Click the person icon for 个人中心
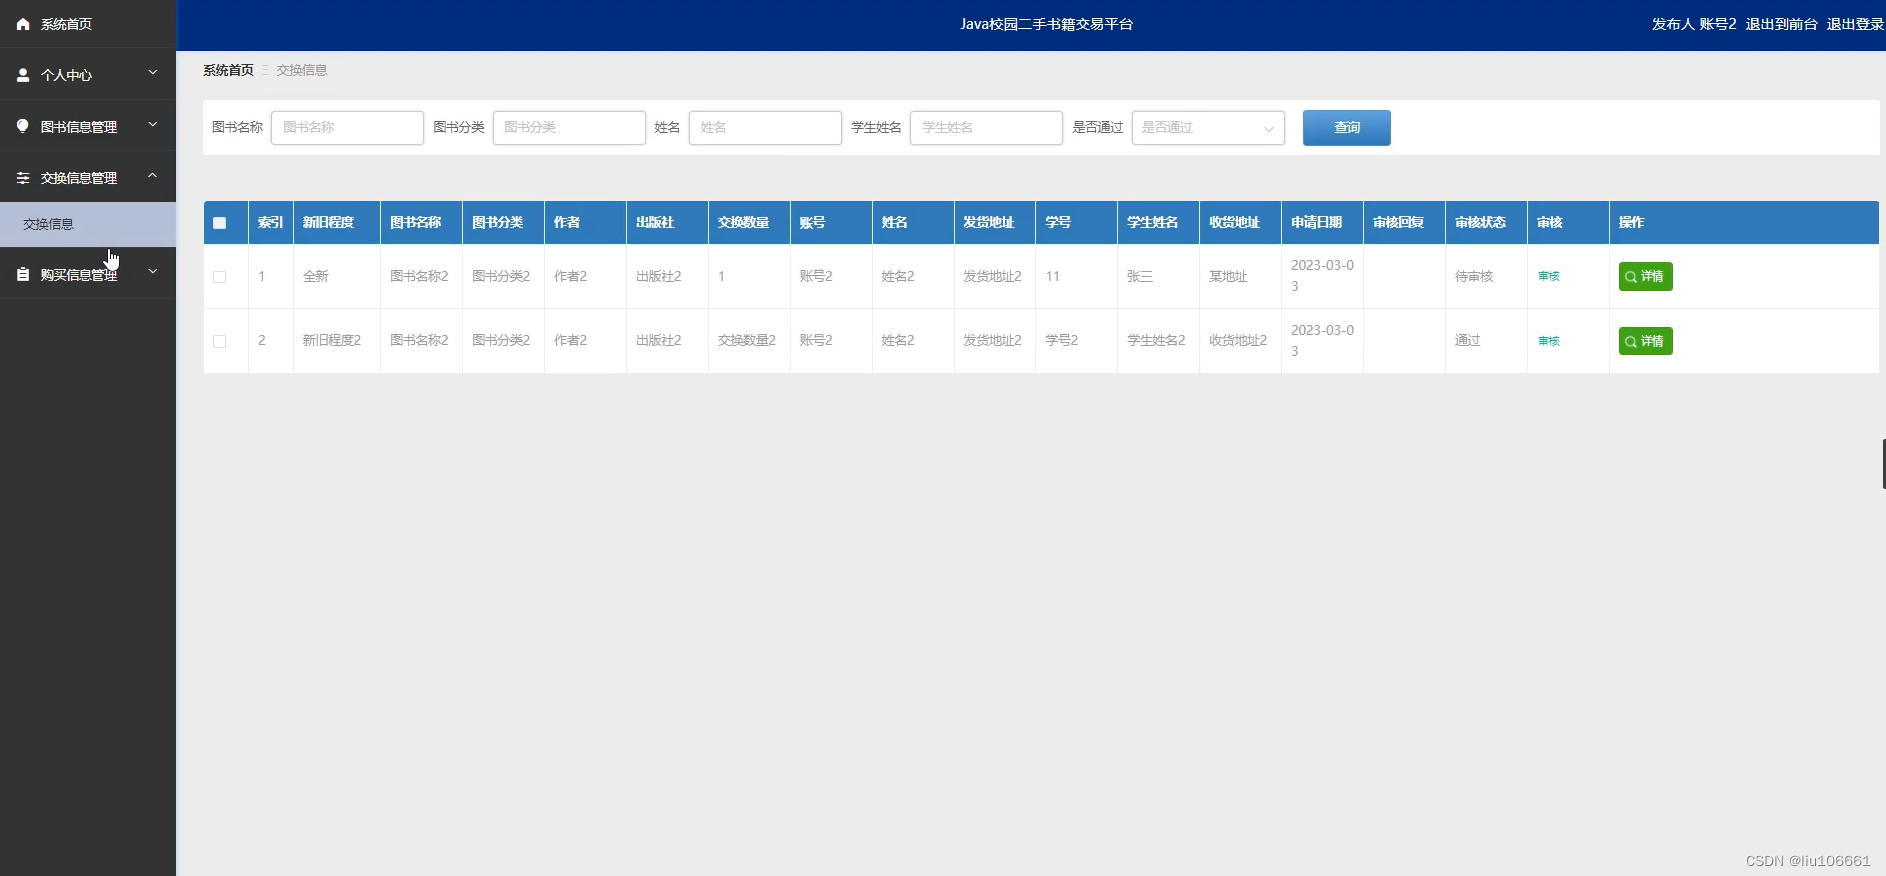 [23, 75]
